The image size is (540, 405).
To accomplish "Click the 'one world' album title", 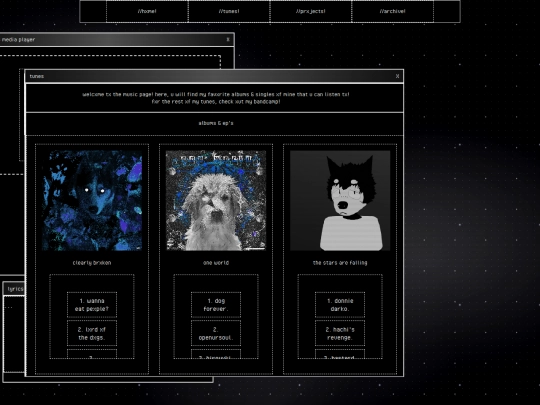I will coord(216,263).
